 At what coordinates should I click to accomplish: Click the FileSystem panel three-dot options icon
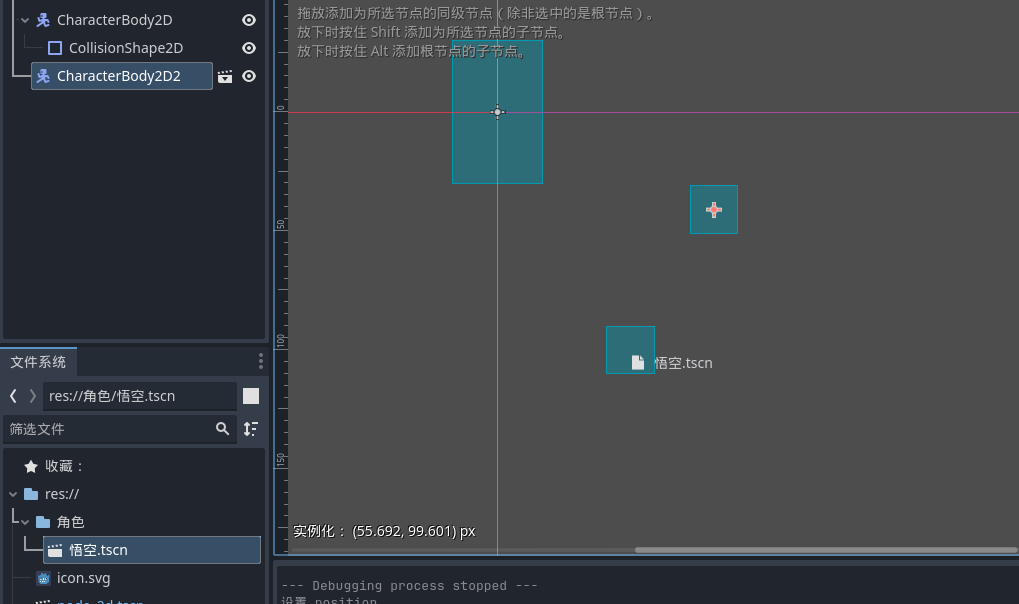coord(261,361)
